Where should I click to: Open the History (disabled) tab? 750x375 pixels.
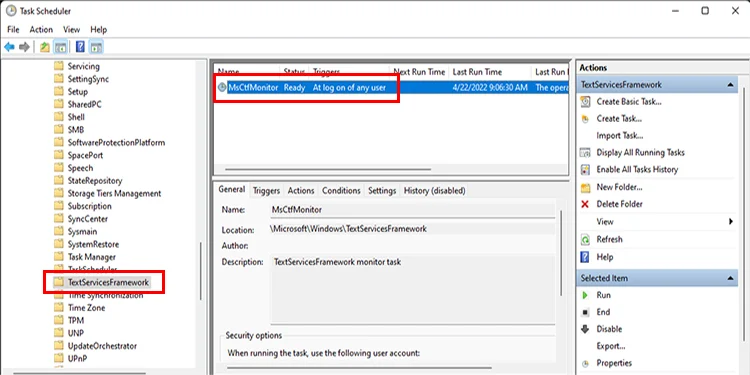[434, 190]
